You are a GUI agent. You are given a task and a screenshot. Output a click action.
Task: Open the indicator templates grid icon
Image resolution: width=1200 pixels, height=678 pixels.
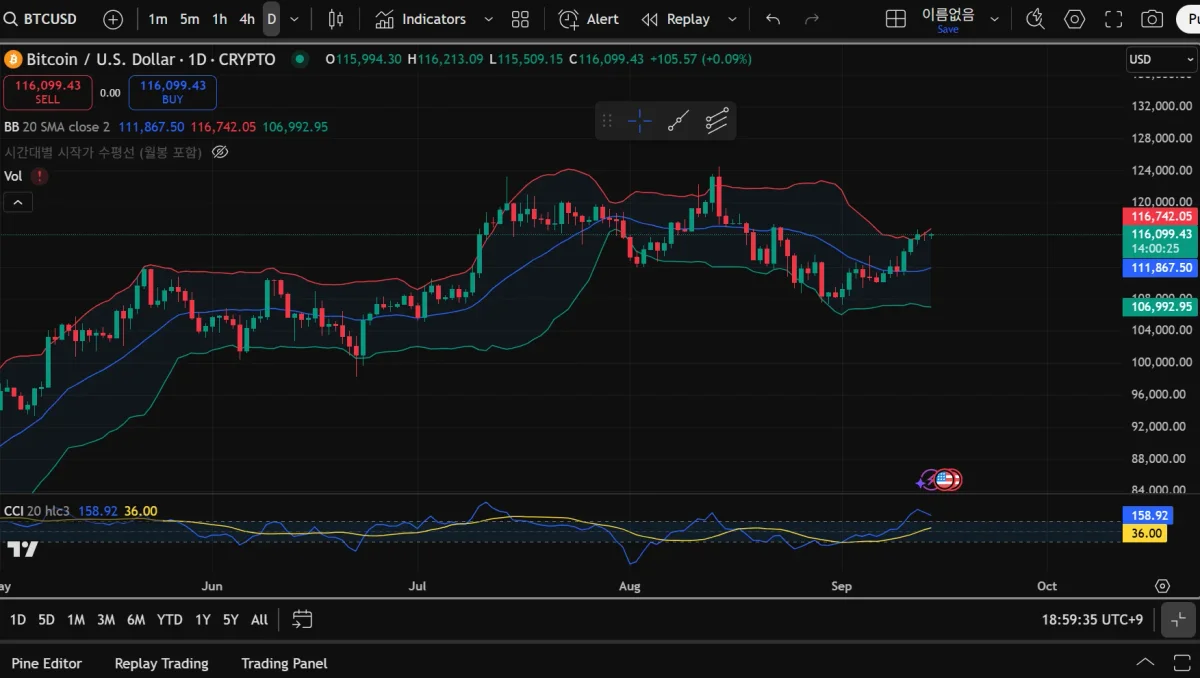[520, 19]
